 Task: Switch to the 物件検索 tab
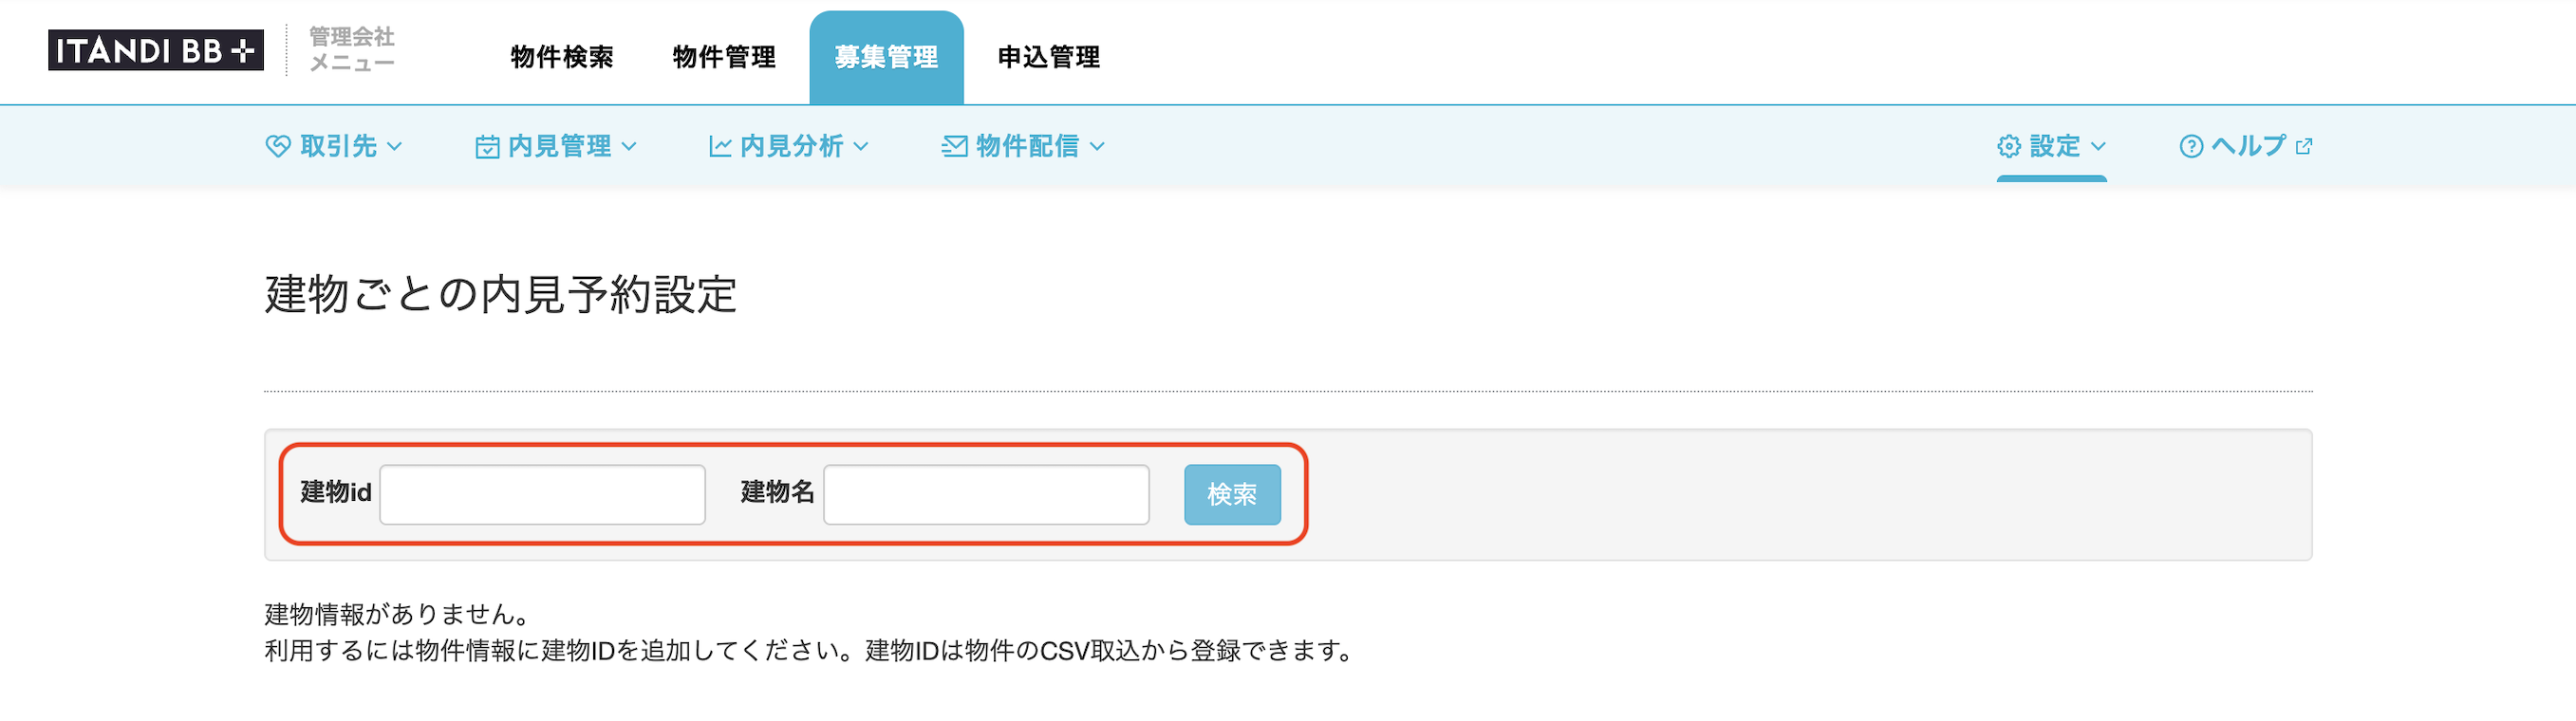tap(562, 57)
